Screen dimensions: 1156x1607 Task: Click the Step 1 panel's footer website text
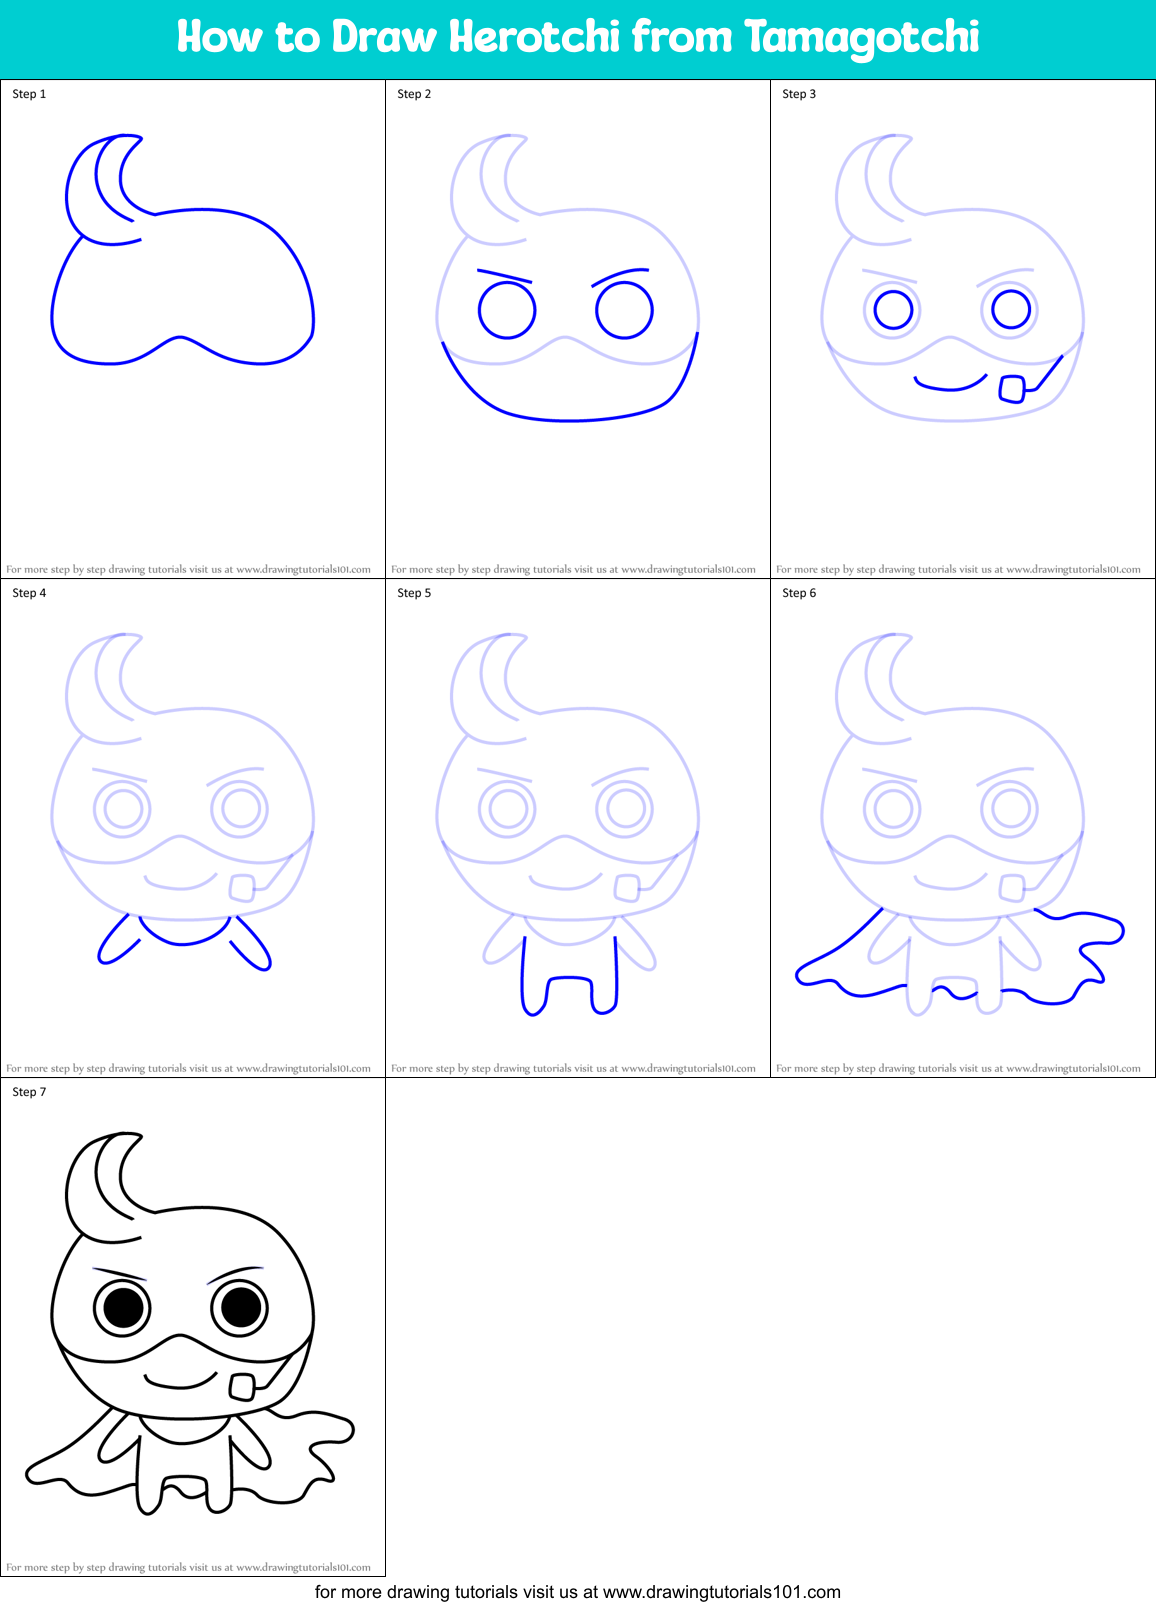click(188, 569)
